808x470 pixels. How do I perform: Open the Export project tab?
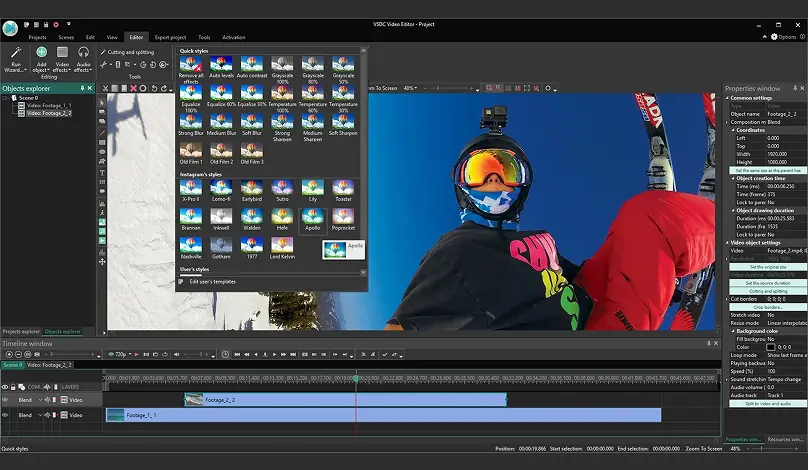click(170, 38)
